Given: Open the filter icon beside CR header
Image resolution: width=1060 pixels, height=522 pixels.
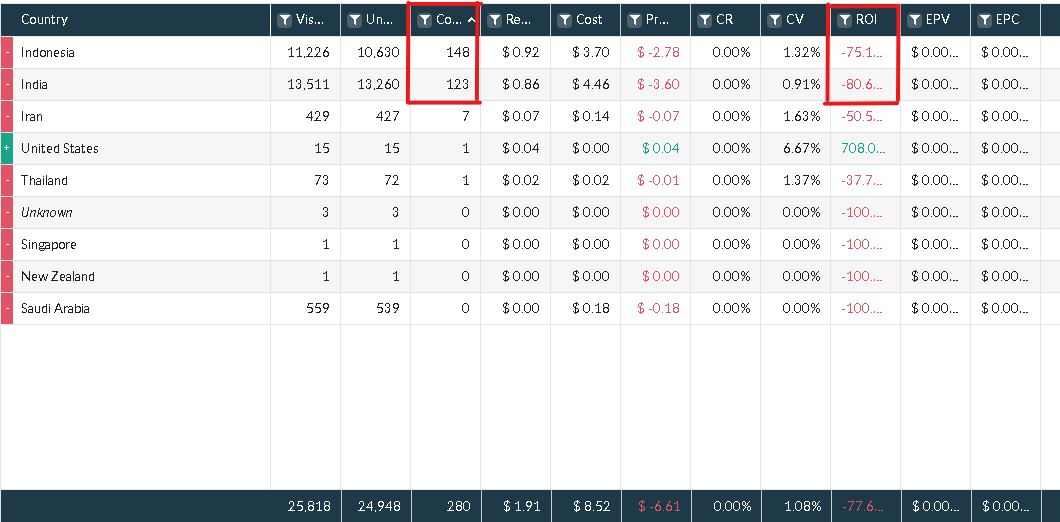Looking at the screenshot, I should point(705,20).
